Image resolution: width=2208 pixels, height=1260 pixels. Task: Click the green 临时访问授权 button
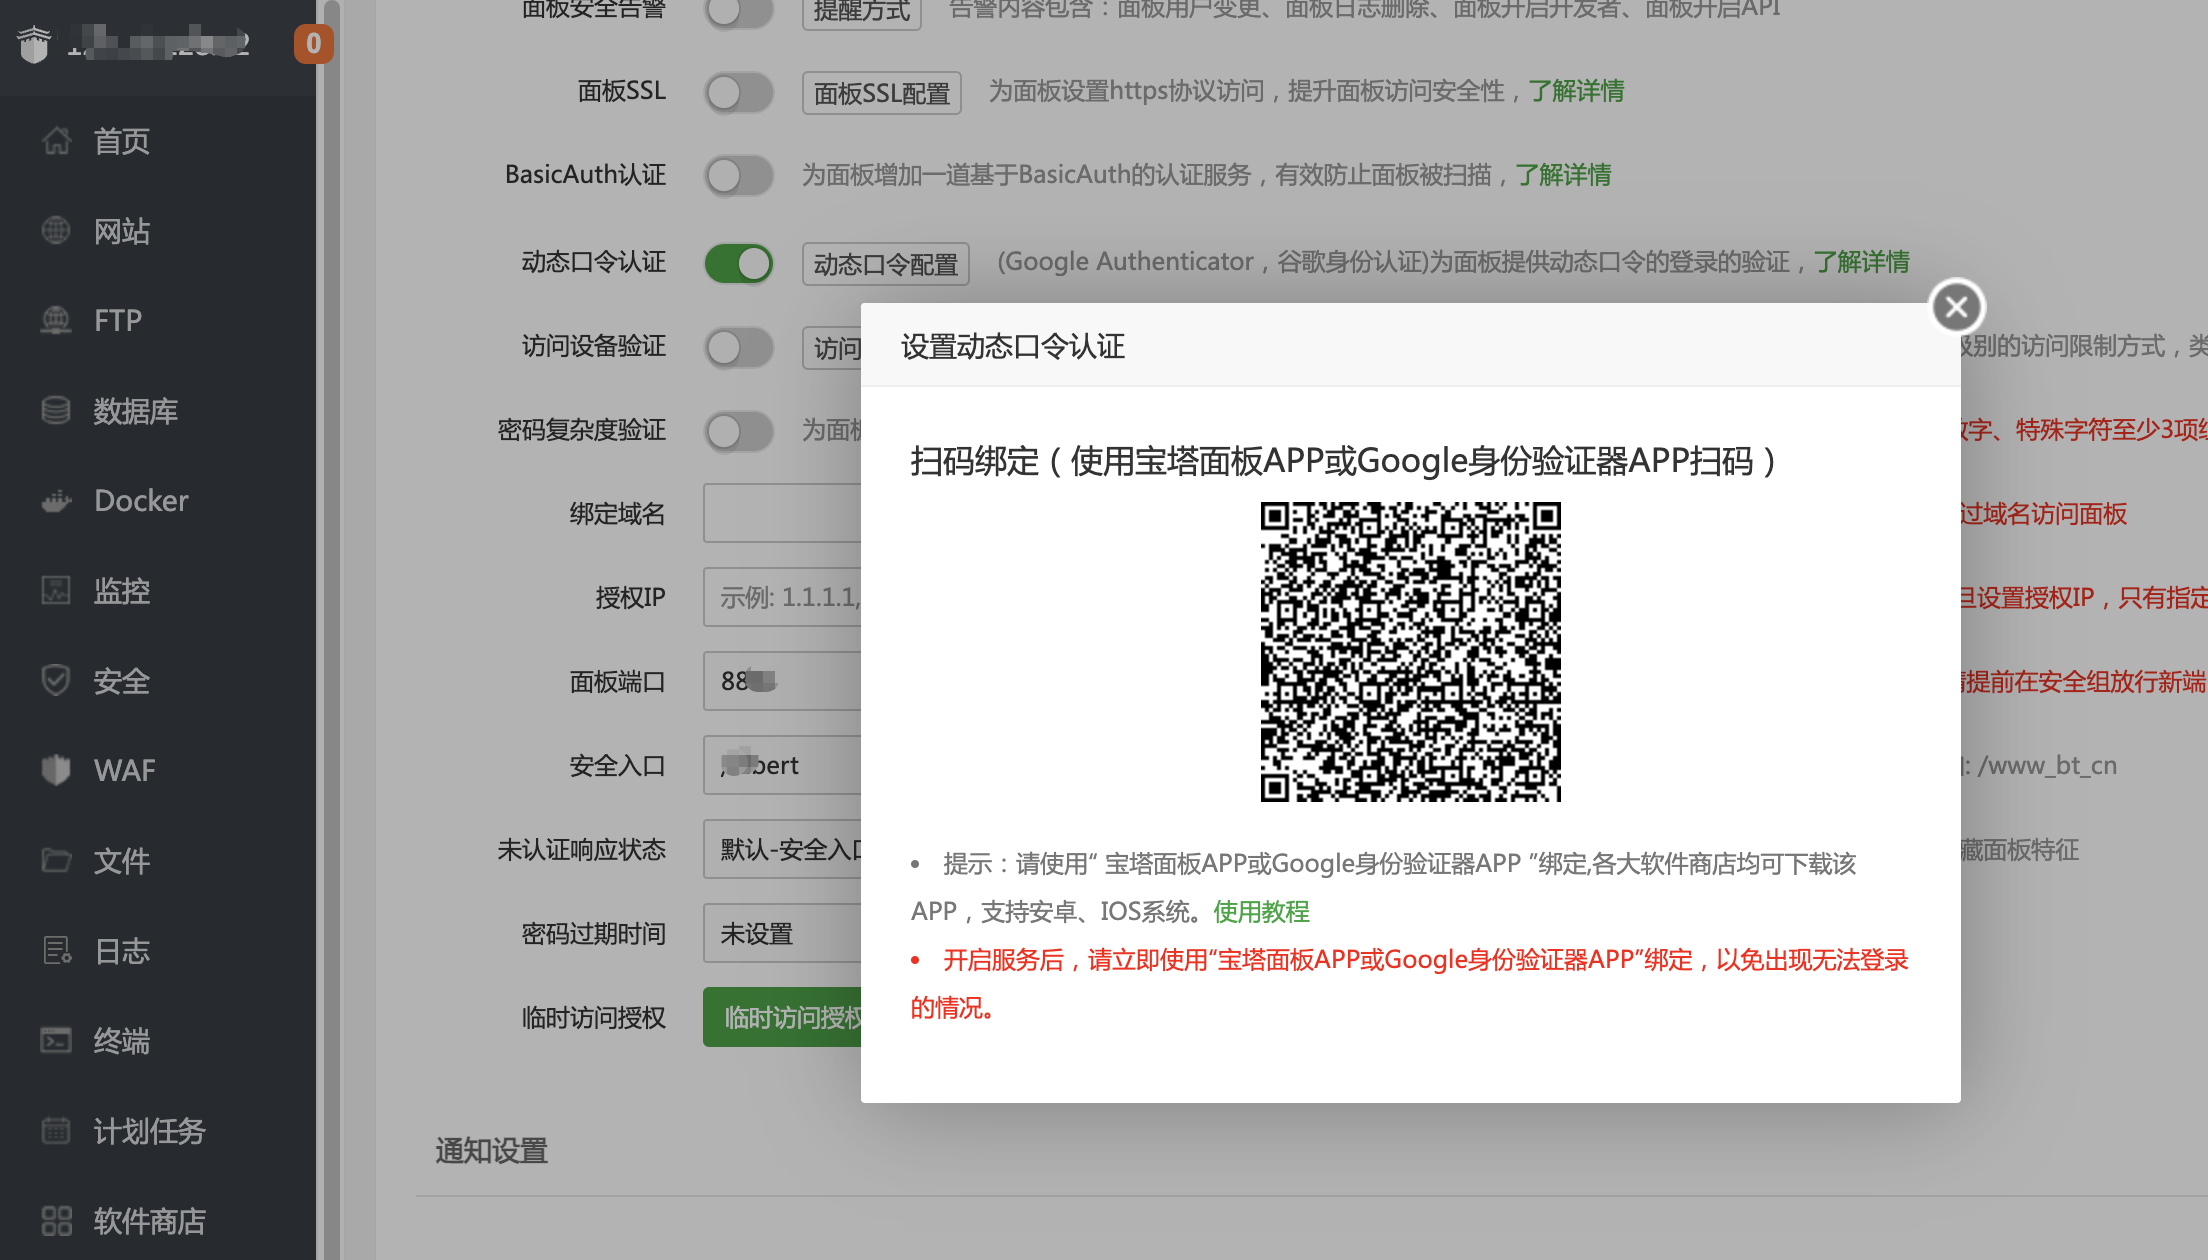pyautogui.click(x=782, y=1017)
